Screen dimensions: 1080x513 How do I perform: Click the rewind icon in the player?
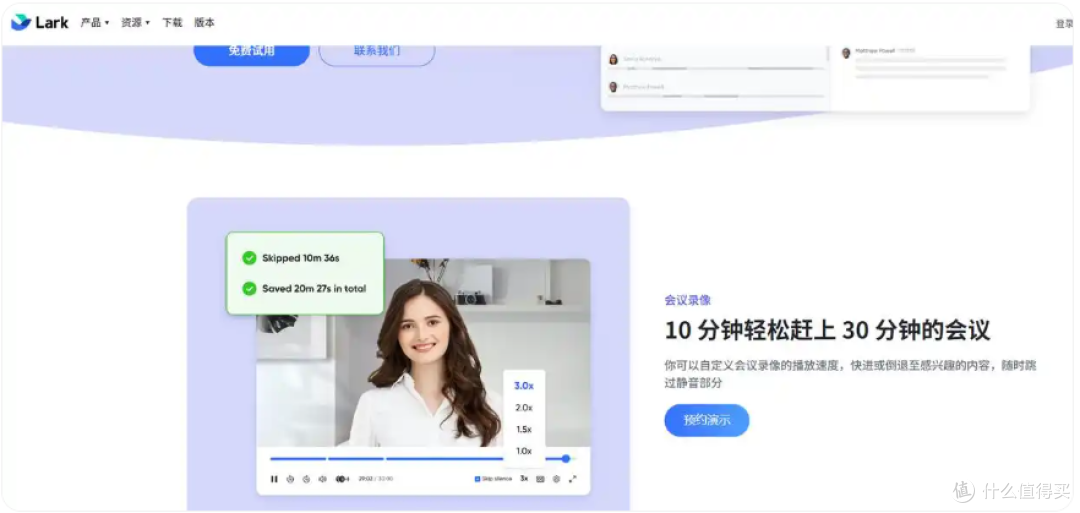[290, 479]
